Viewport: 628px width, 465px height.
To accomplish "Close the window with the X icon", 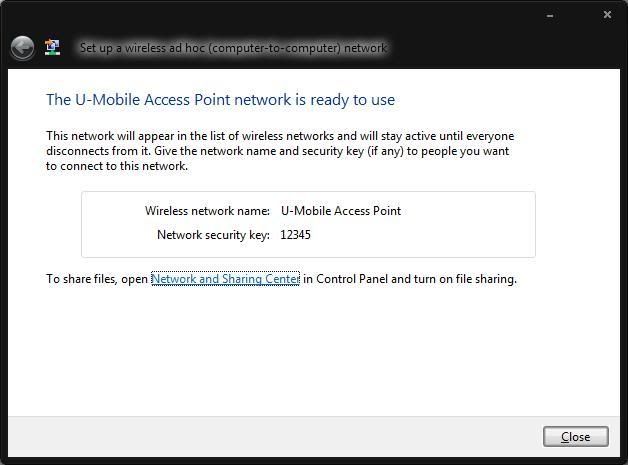I will (607, 15).
